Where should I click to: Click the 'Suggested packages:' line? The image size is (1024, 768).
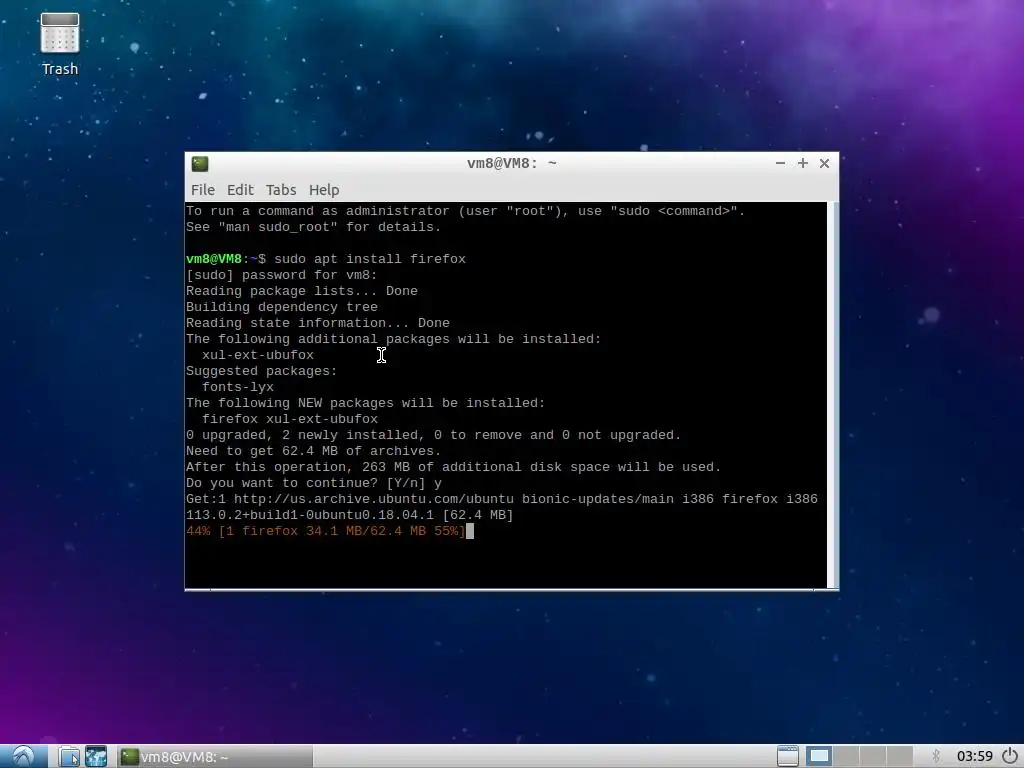coord(261,371)
